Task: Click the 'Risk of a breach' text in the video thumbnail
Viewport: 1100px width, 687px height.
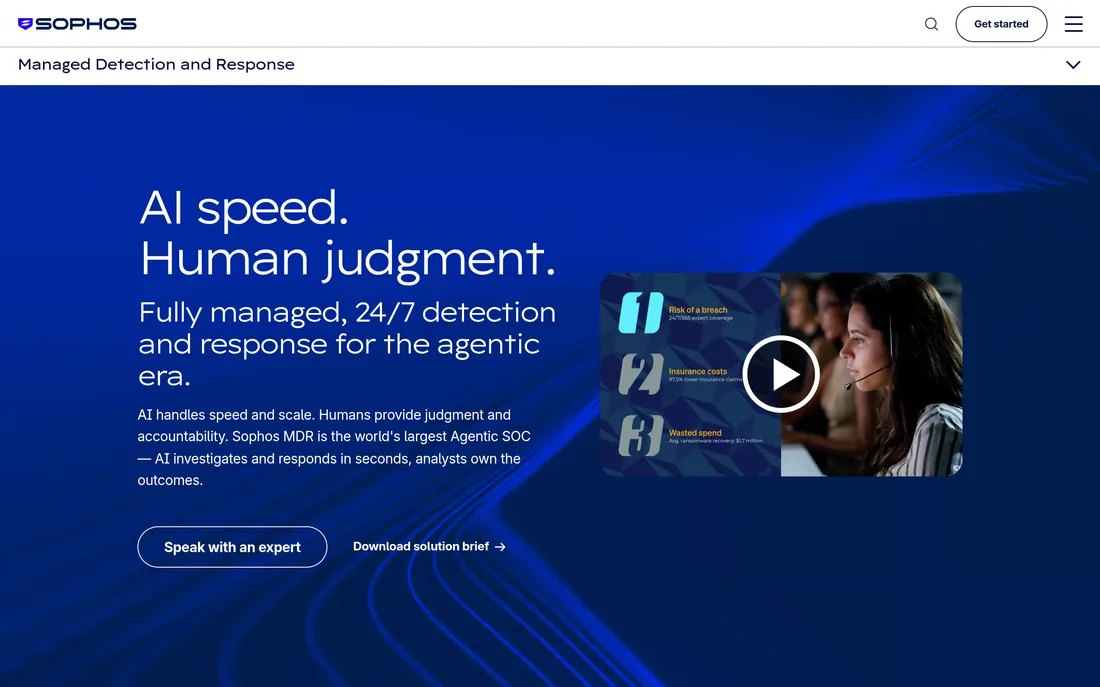Action: 698,309
